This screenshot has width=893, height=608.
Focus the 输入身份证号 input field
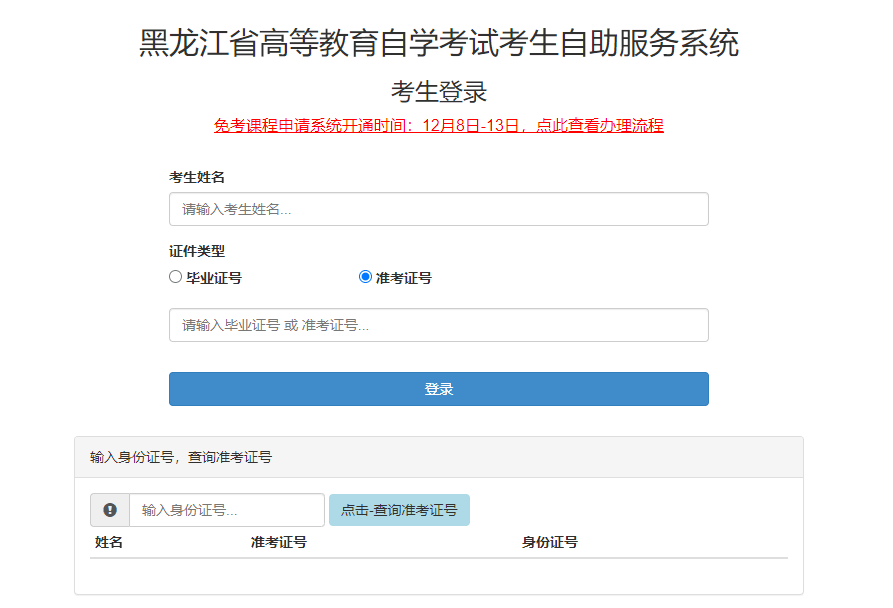pos(227,510)
